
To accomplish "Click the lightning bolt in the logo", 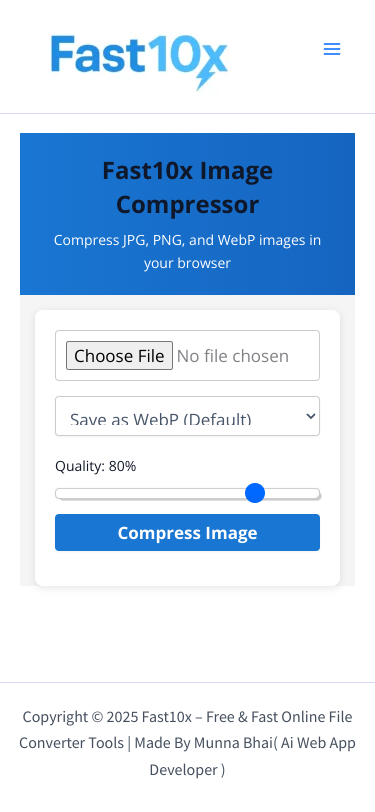I will 206,79.
